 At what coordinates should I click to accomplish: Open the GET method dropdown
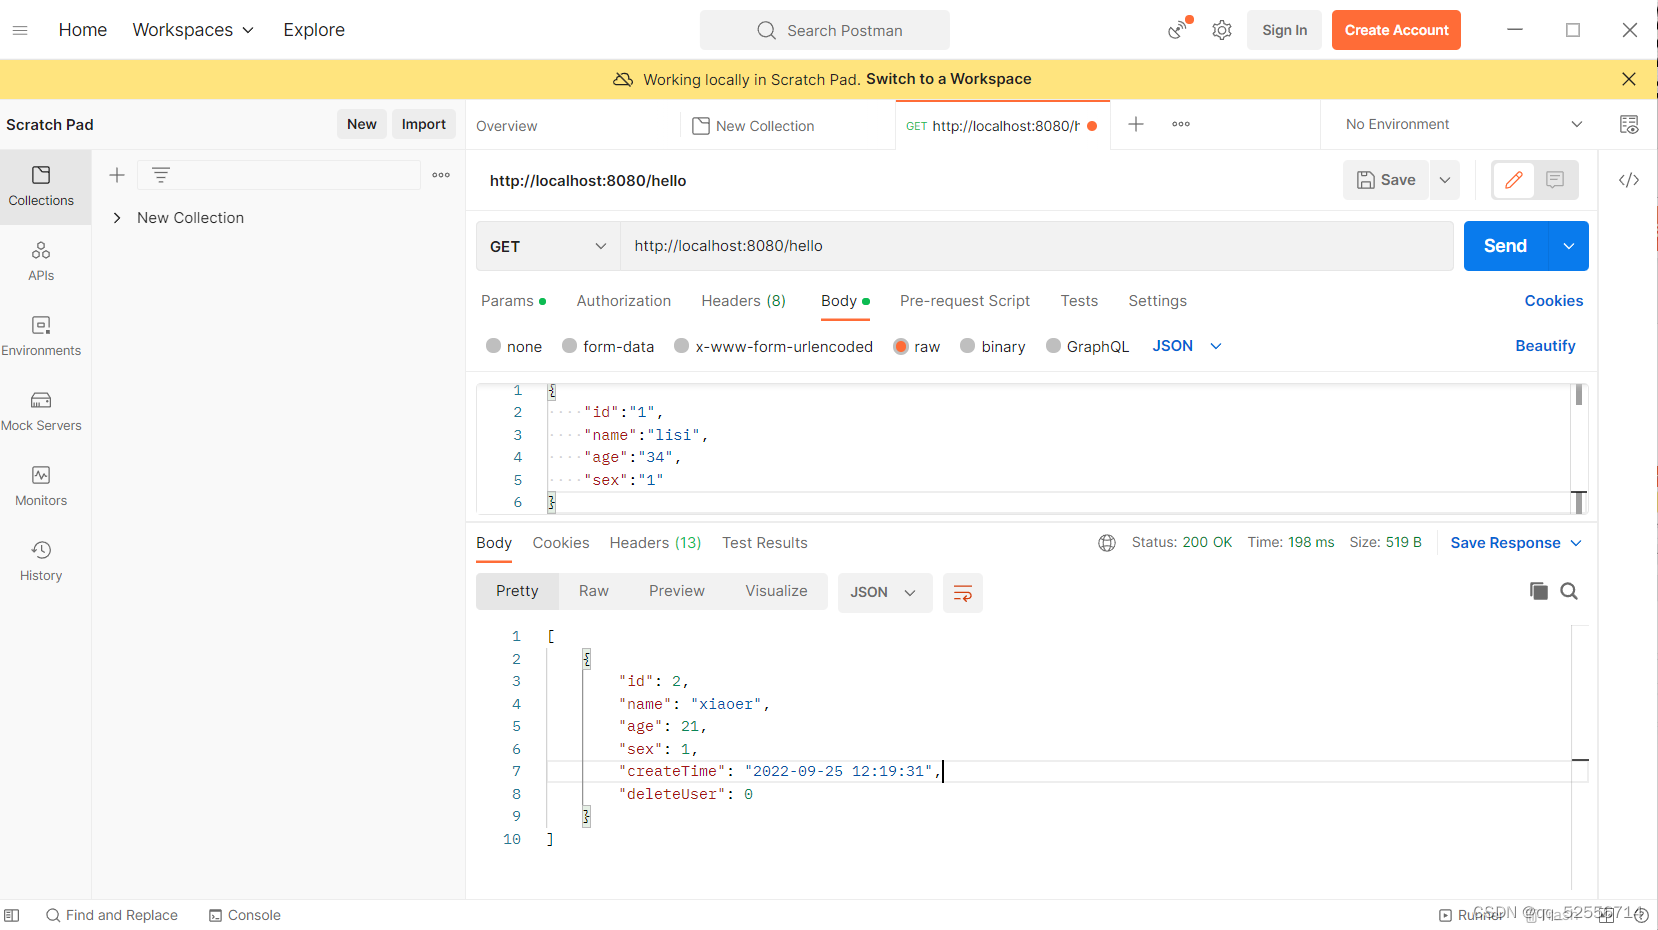548,246
